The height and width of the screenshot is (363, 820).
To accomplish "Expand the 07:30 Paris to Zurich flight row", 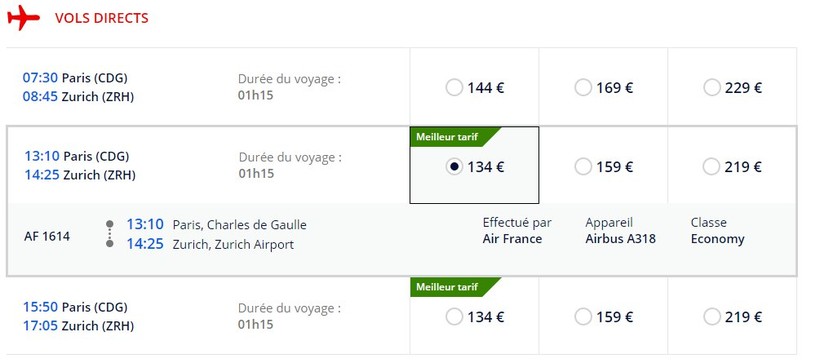I will (x=208, y=87).
